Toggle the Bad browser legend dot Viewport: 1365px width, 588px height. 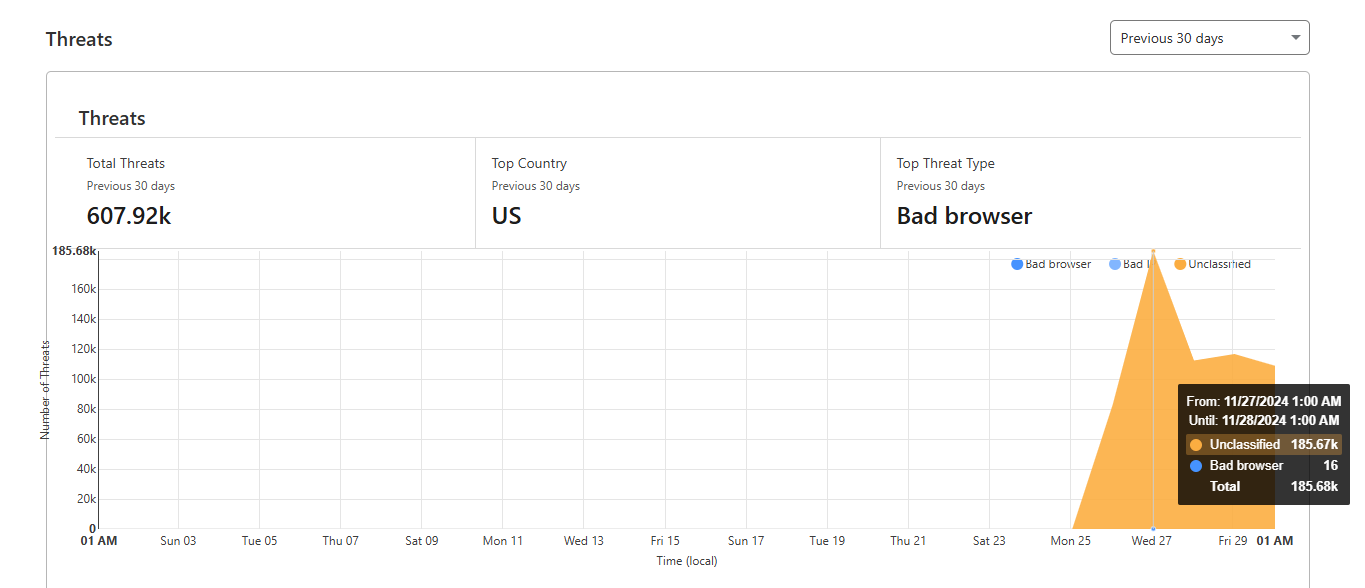click(x=1017, y=264)
